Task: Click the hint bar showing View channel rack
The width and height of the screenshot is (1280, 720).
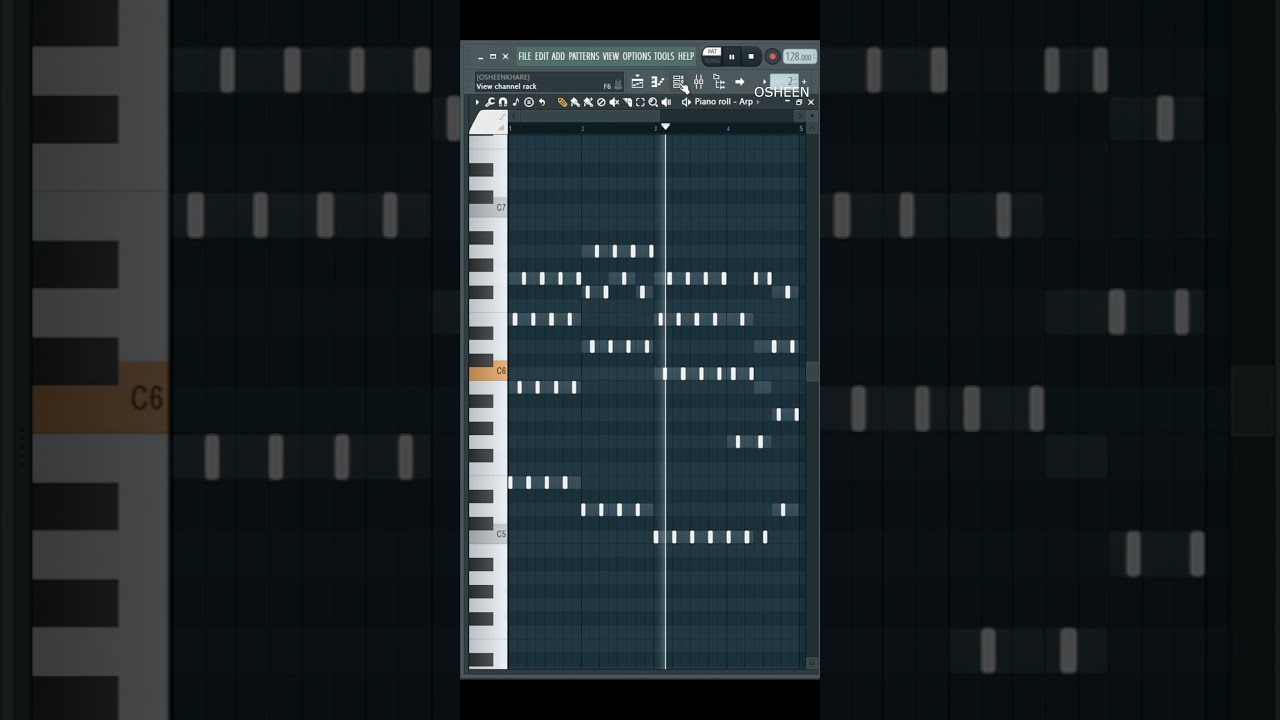Action: (x=549, y=82)
